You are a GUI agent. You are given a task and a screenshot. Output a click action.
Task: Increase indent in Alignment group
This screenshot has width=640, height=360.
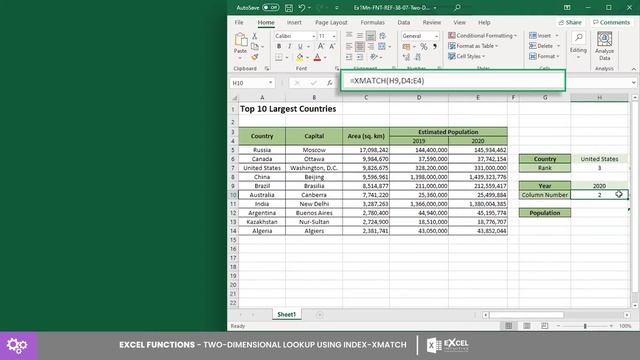pos(360,57)
